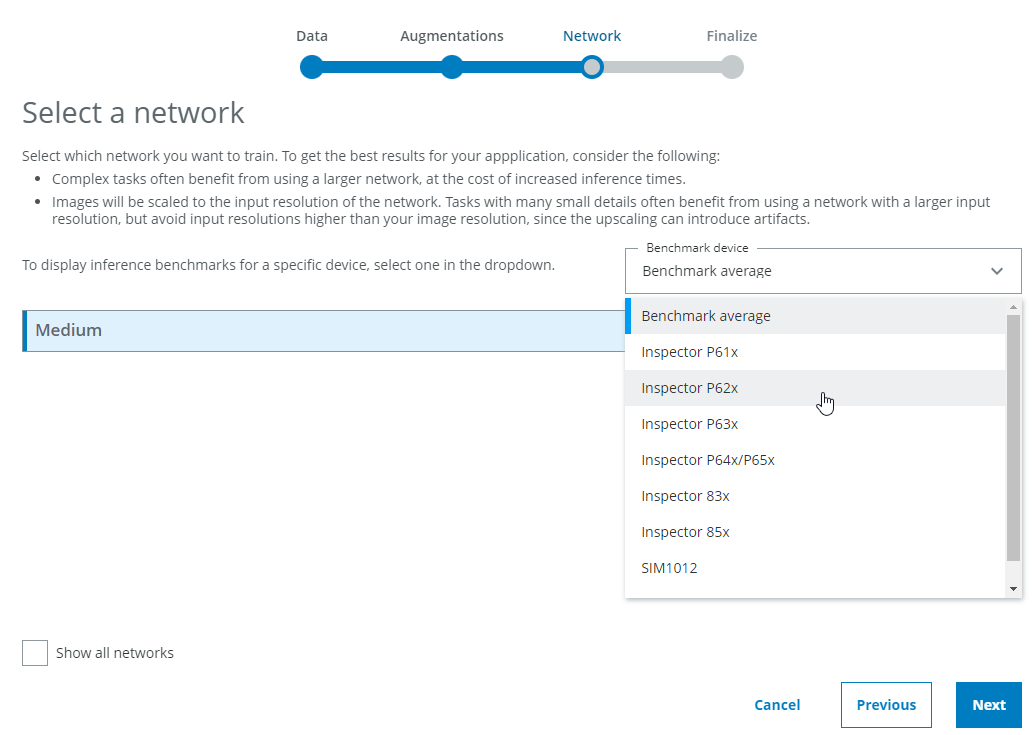Screen dimensions: 1032x735
Task: Select Benchmark average option
Action: coord(706,316)
